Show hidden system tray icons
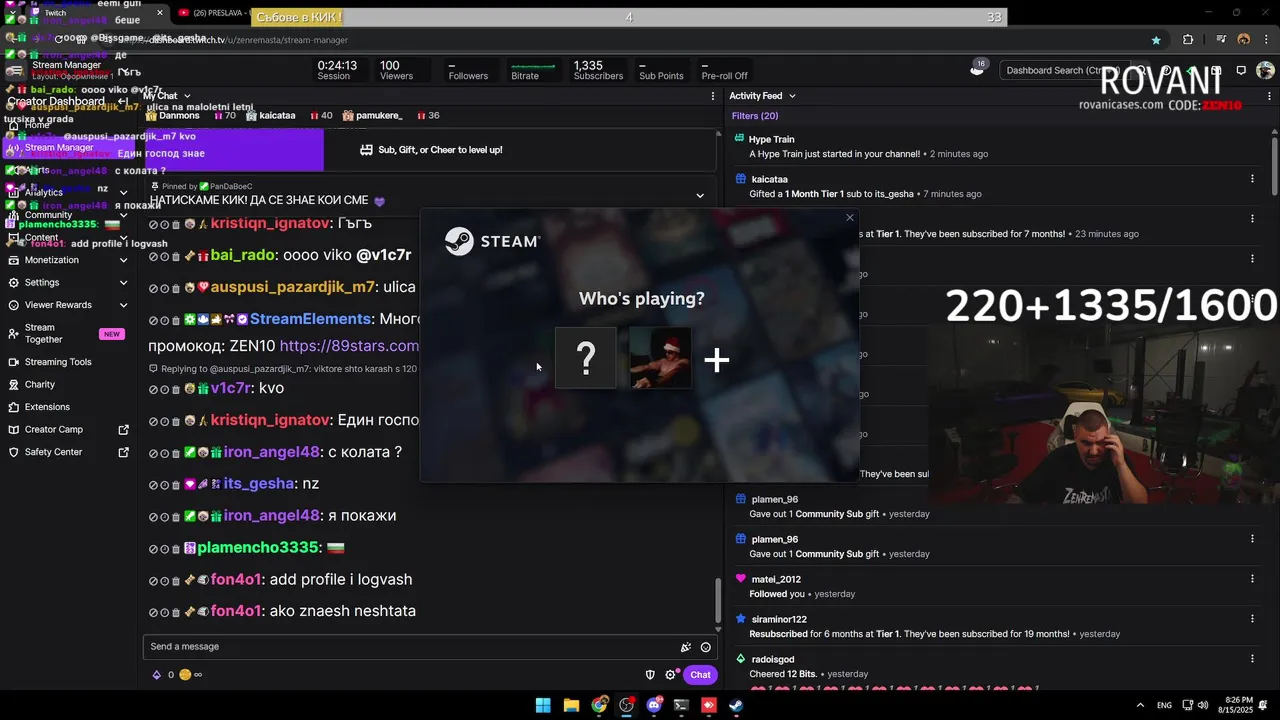Screen dimensions: 1280x720 click(x=1140, y=705)
